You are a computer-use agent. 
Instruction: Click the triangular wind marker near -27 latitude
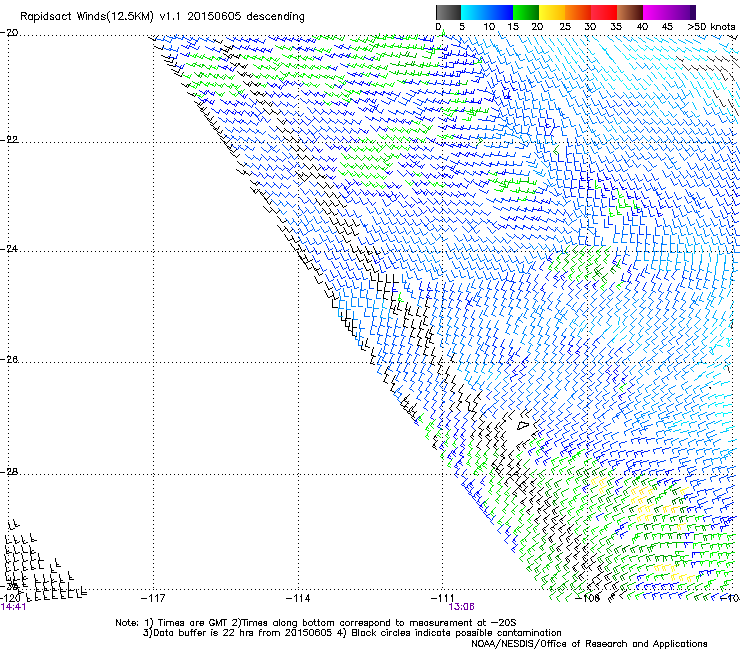click(x=523, y=425)
